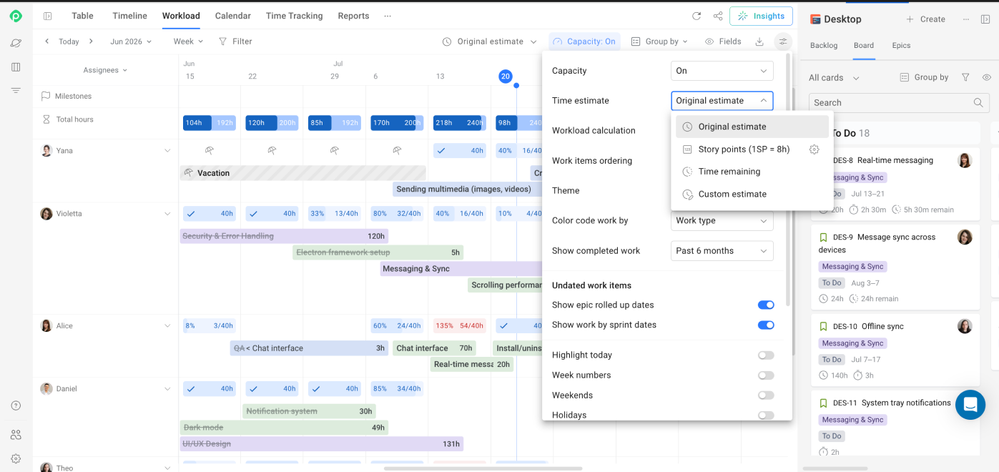Turn on the Weekends toggle

(x=766, y=395)
